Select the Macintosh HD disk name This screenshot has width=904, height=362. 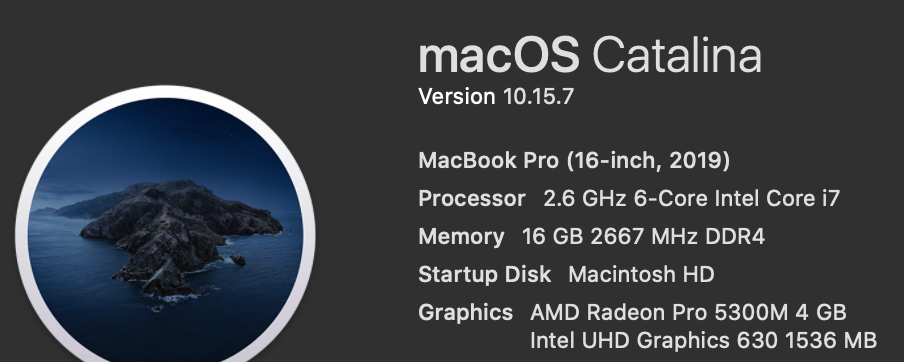click(641, 274)
